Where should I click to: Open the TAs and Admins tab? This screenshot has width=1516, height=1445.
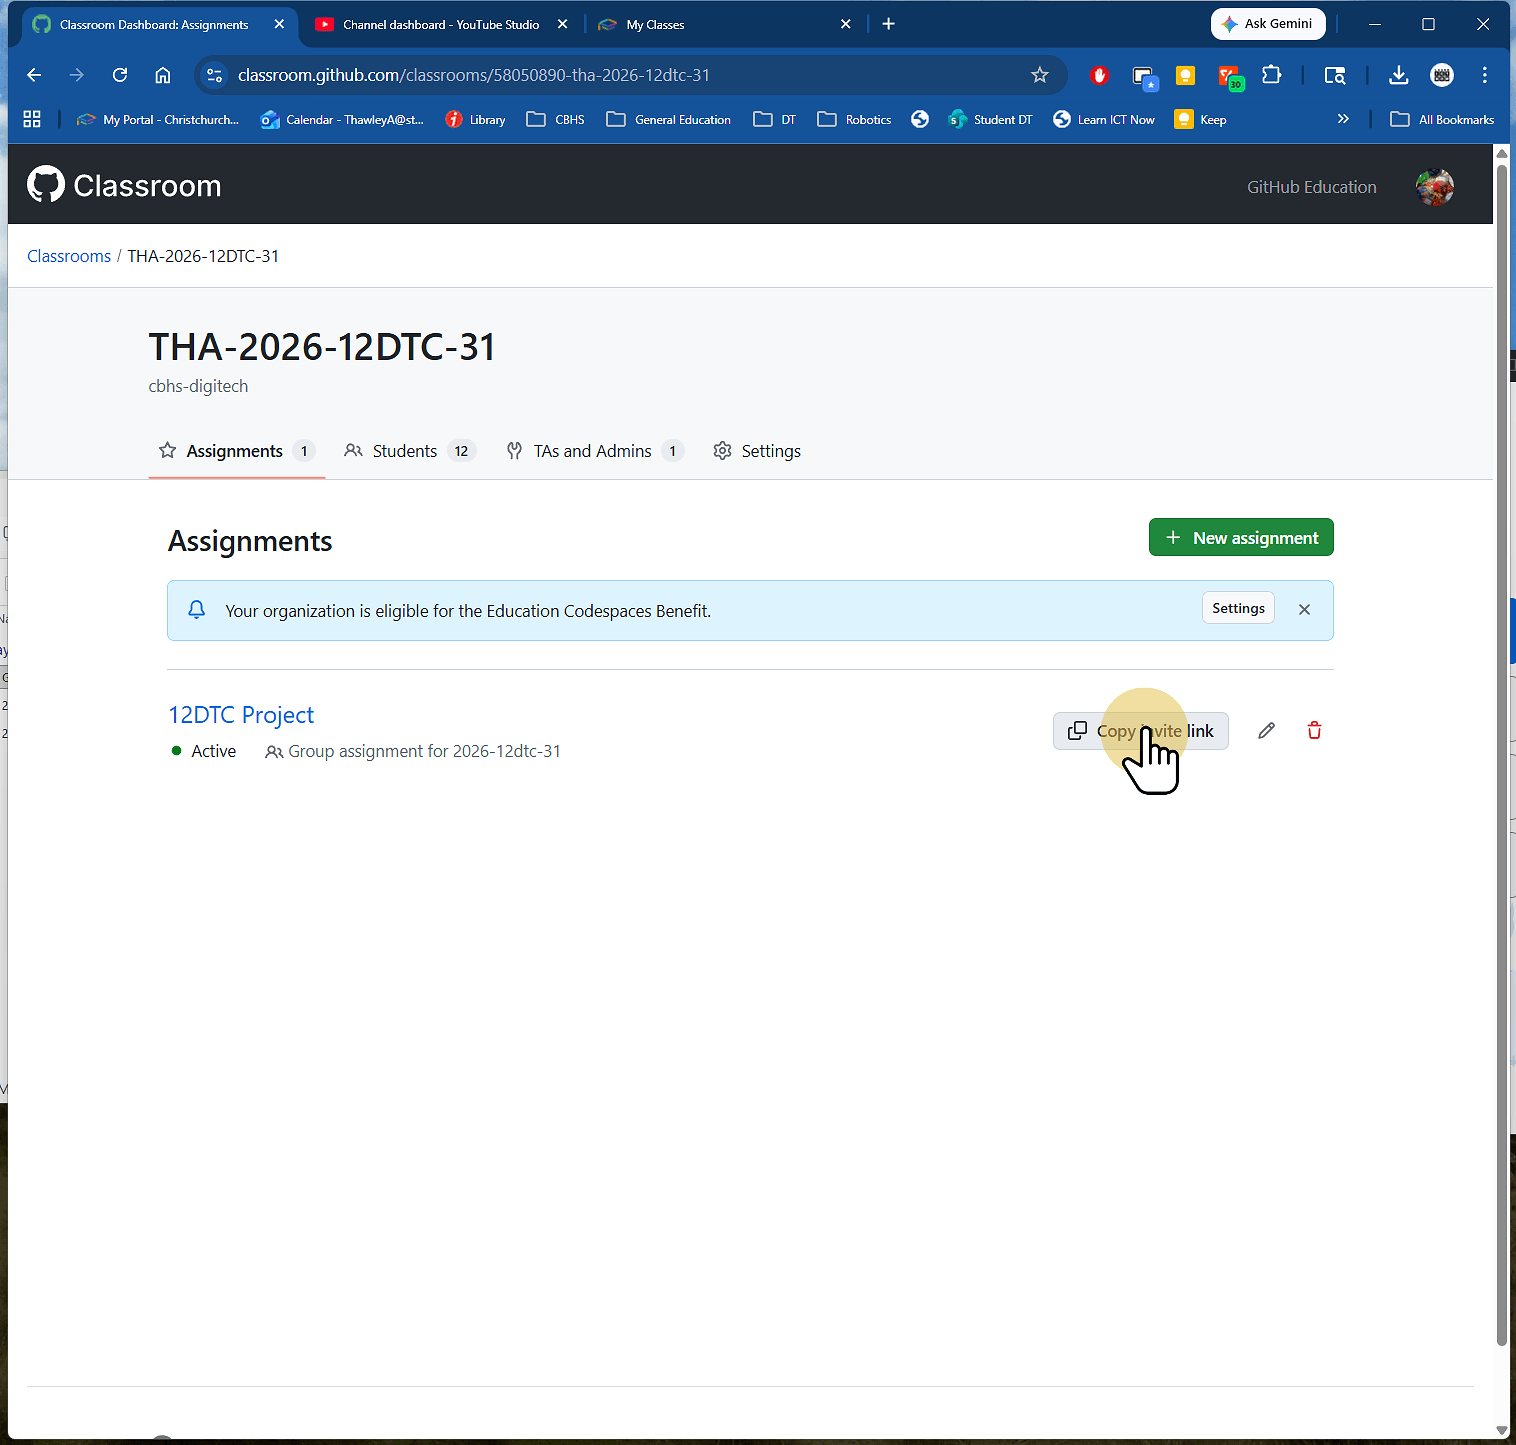coord(592,451)
